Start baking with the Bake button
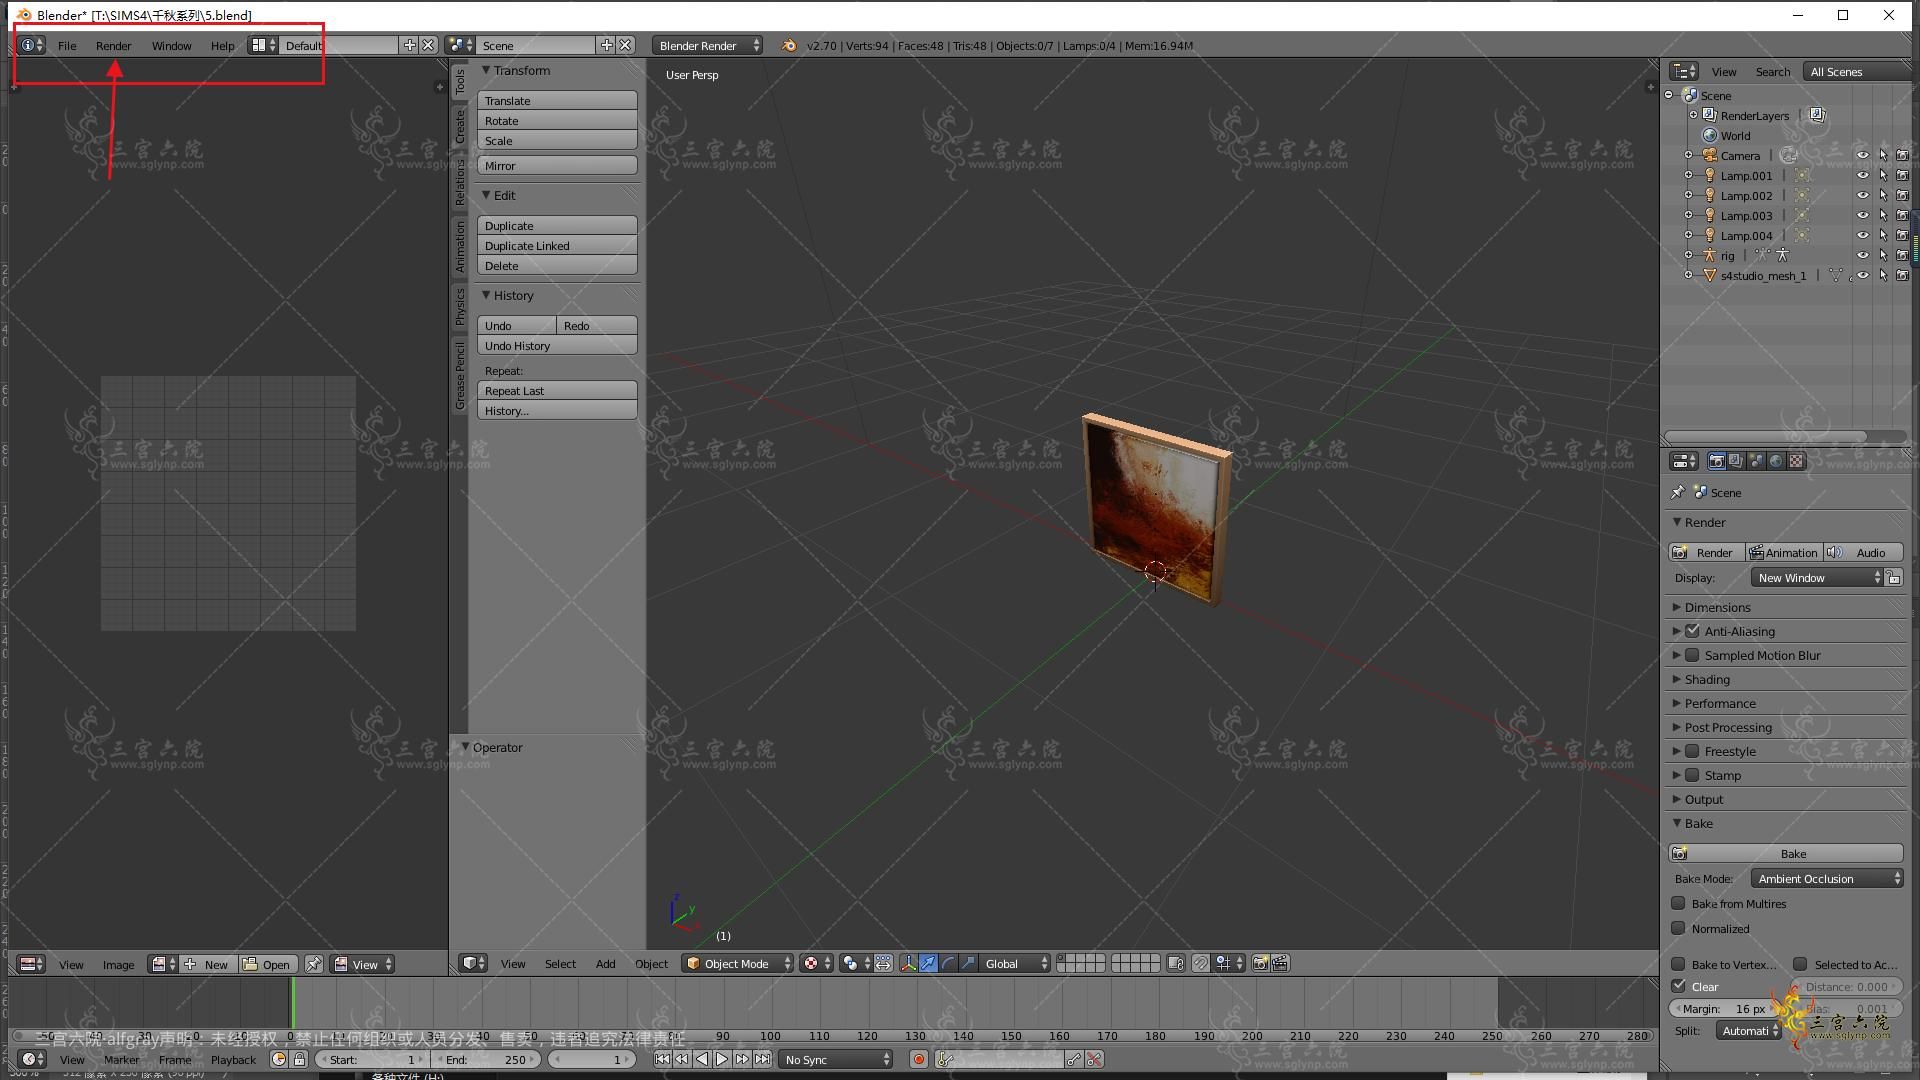This screenshot has width=1920, height=1080. pos(1786,854)
